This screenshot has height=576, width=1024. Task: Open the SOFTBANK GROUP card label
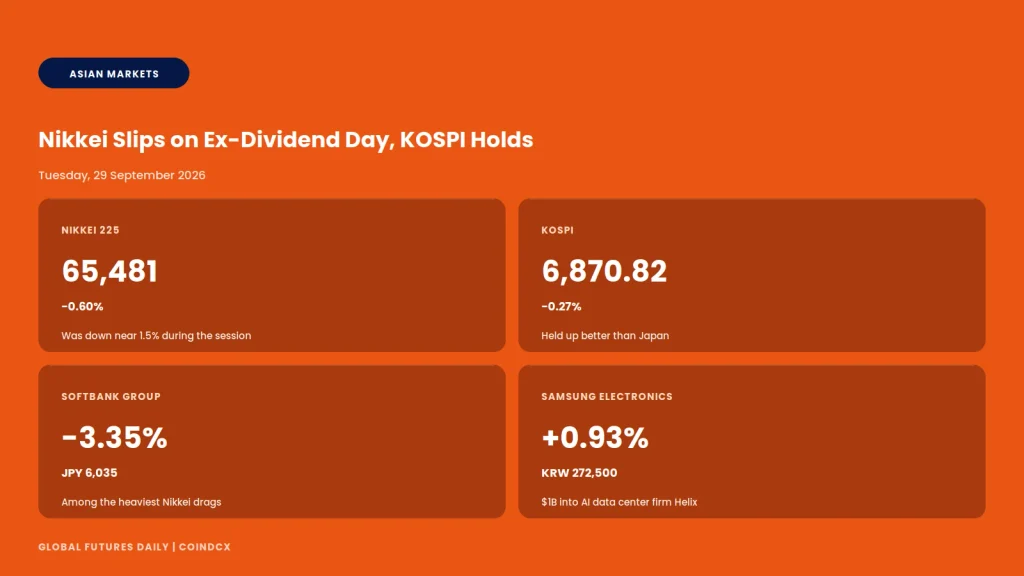coord(111,396)
